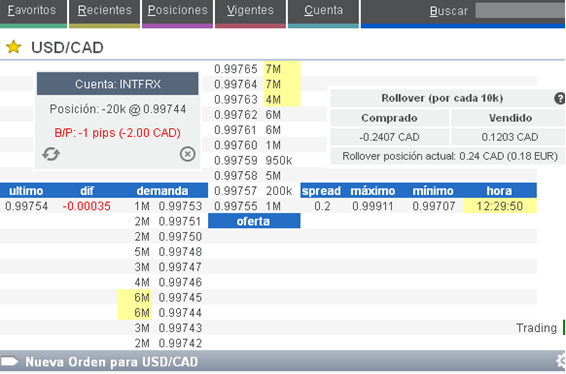Select bid price 0.99748

click(x=180, y=252)
